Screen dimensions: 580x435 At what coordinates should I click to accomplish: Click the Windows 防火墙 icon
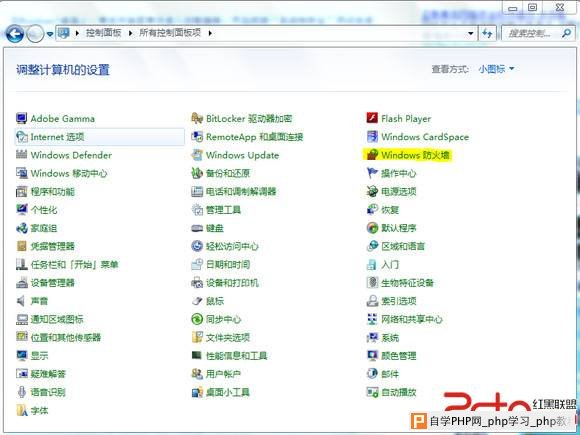tap(372, 155)
